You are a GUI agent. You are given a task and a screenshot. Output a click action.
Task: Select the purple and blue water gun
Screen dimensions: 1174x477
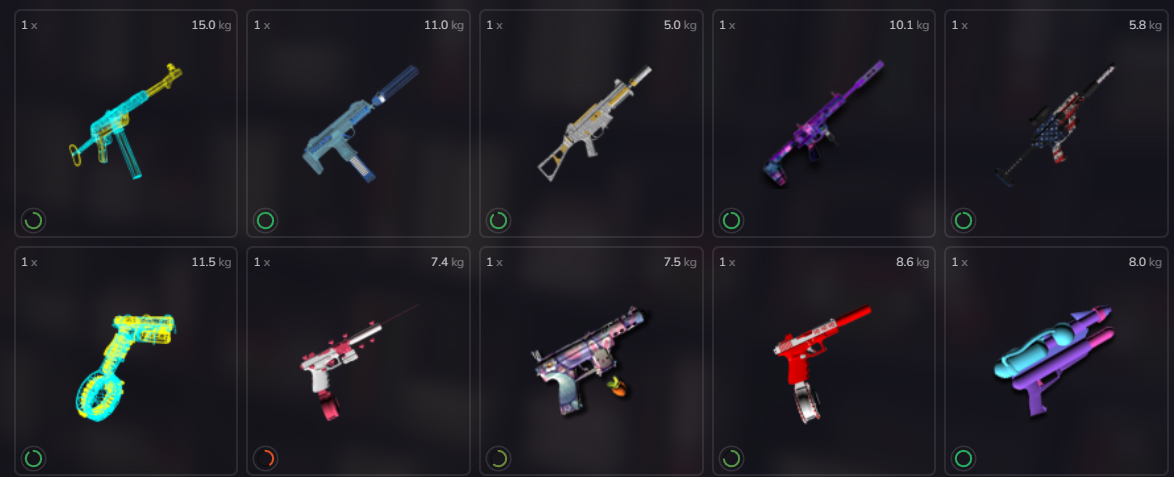(x=1054, y=360)
